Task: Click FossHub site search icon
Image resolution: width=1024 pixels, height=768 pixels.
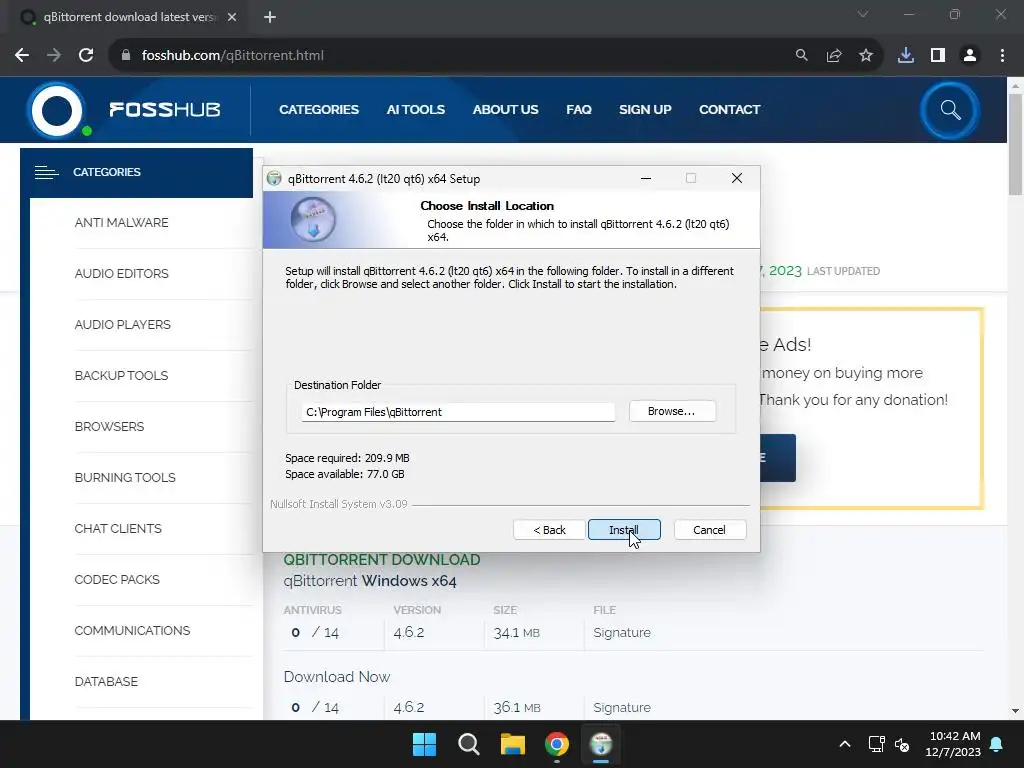Action: coord(950,110)
